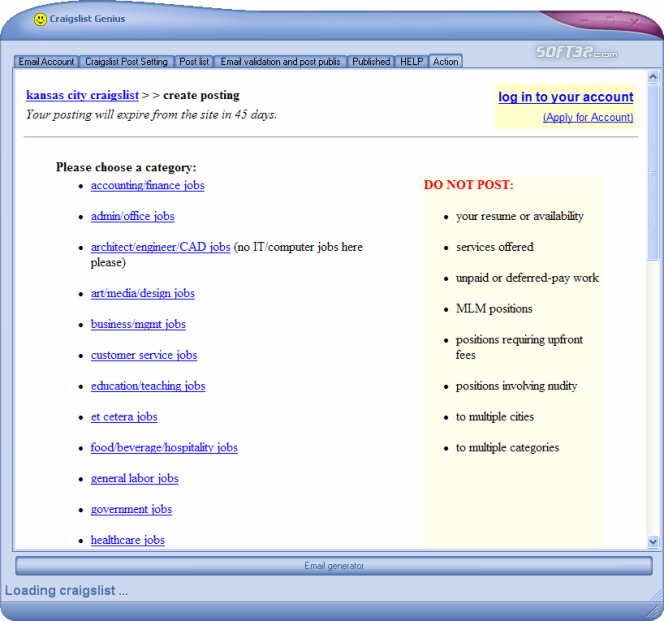Screen dimensions: 664x621
Task: Click the Craigslist Genius window title
Action: 87,19
